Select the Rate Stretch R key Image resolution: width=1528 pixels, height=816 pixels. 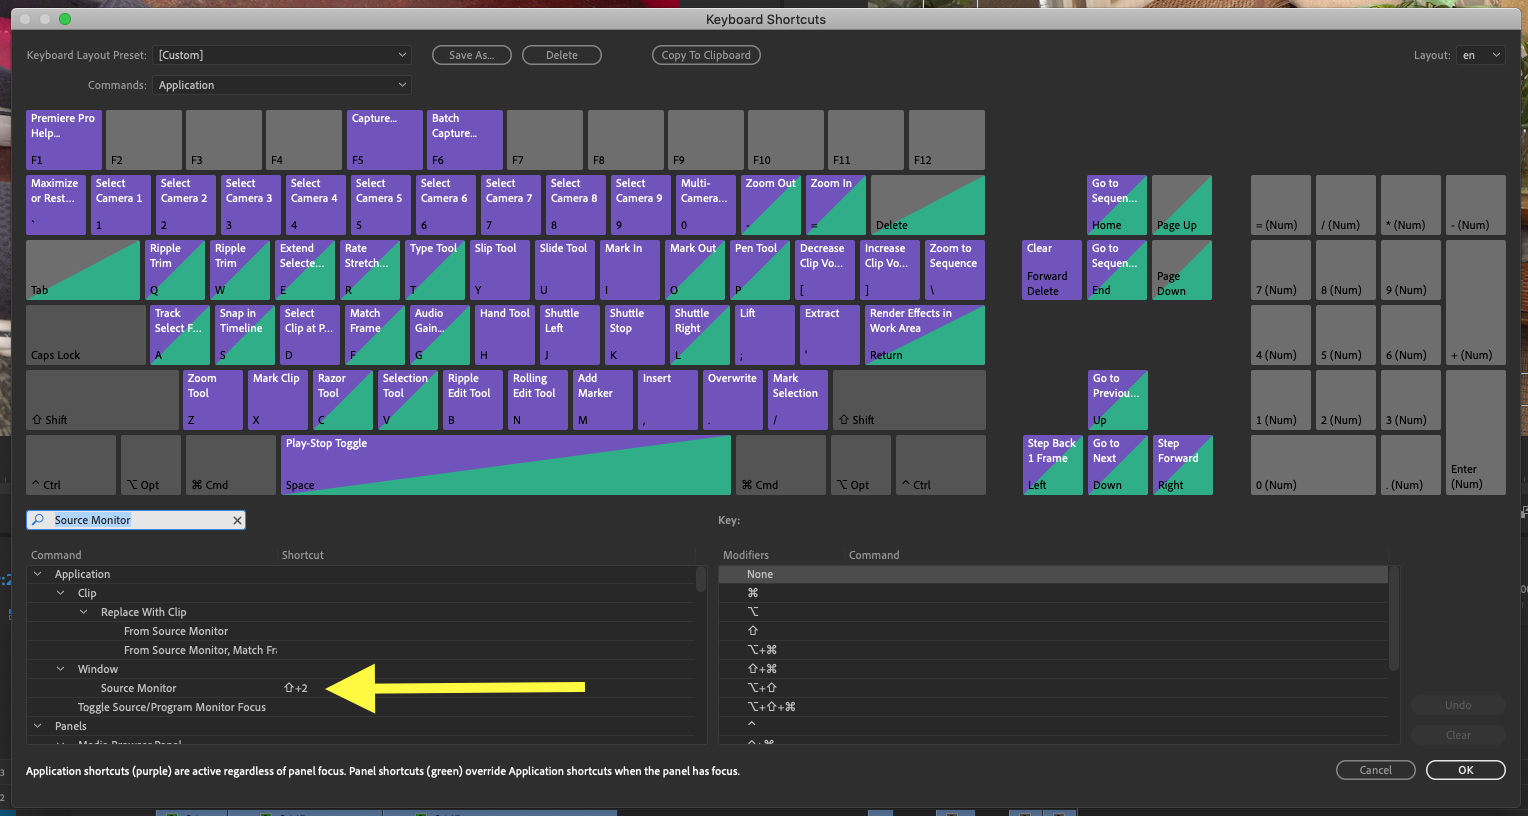pos(371,270)
